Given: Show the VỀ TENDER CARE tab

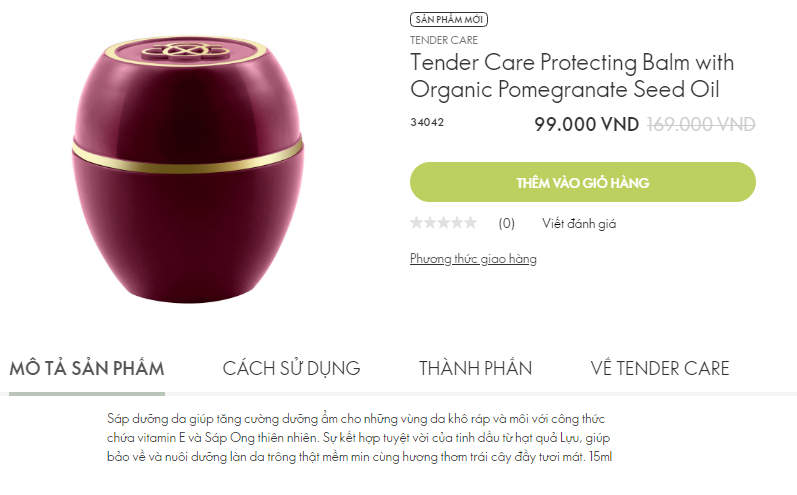Looking at the screenshot, I should [x=660, y=368].
